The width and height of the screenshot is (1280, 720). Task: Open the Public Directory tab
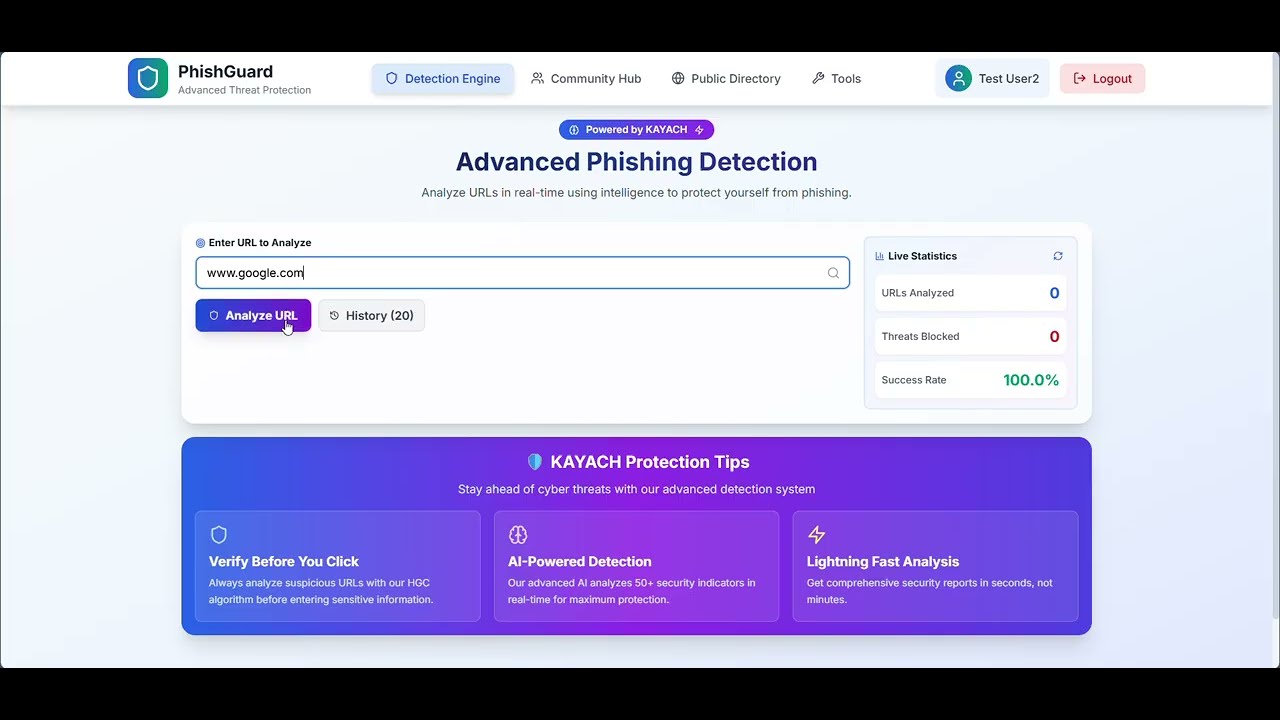pos(726,78)
